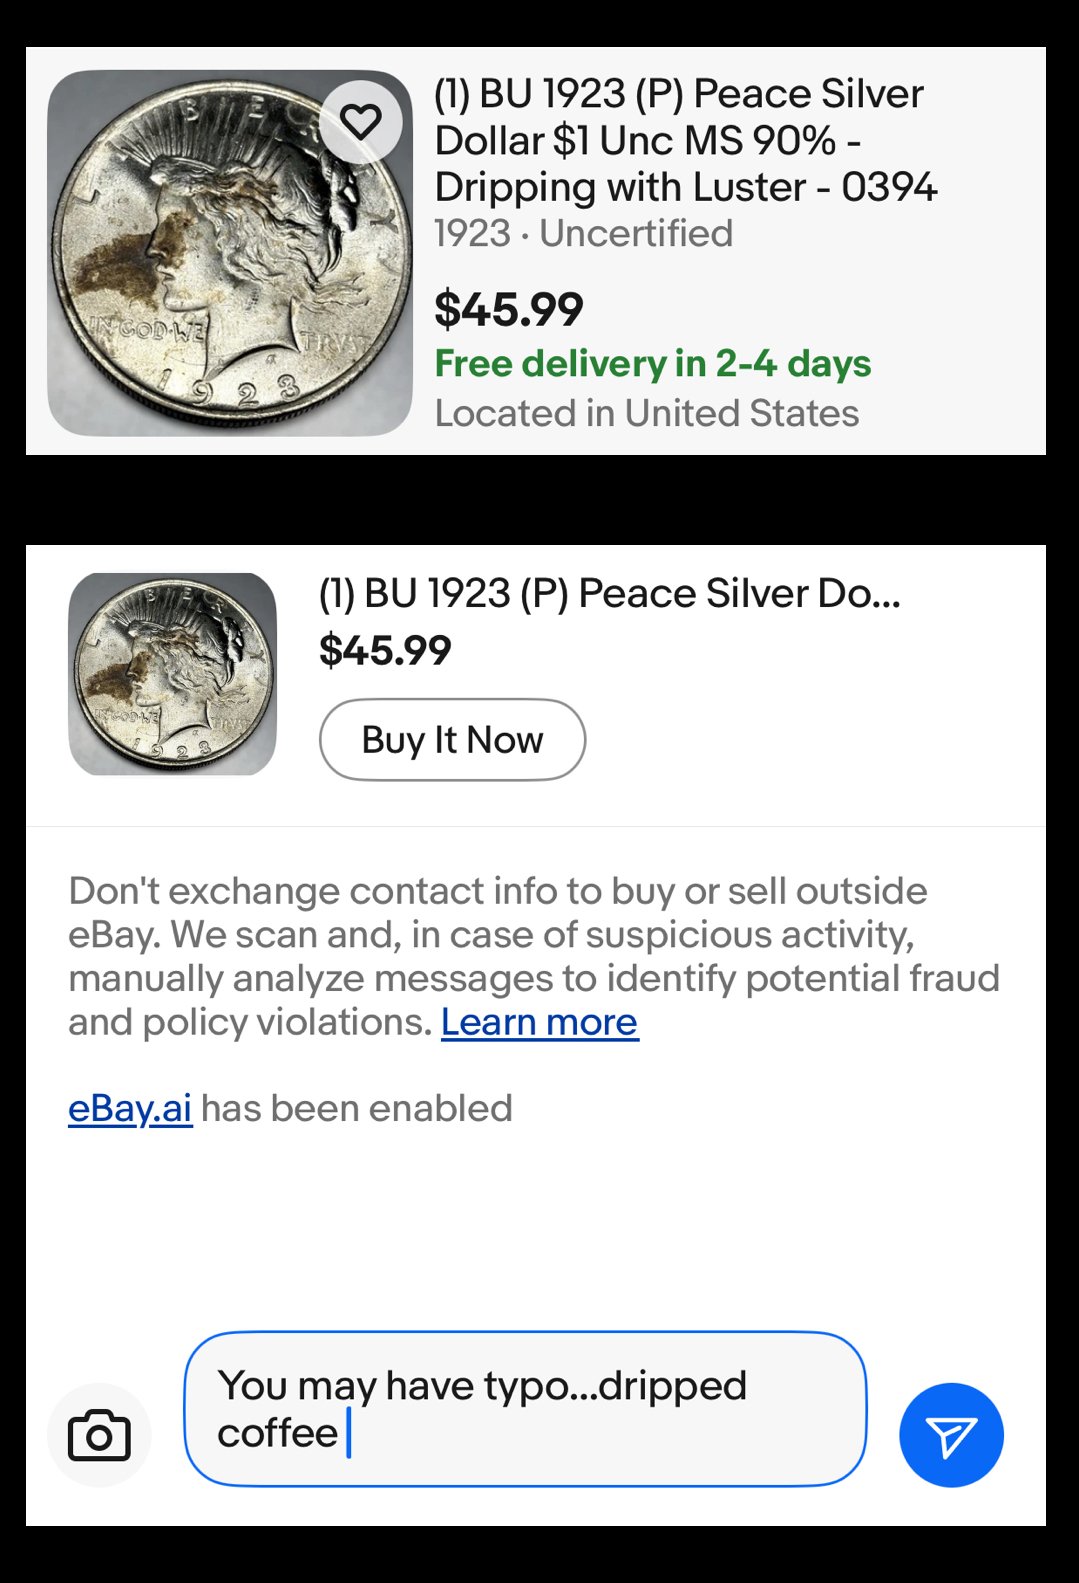Tap the camera icon to attach a photo
The image size is (1079, 1583).
click(99, 1435)
